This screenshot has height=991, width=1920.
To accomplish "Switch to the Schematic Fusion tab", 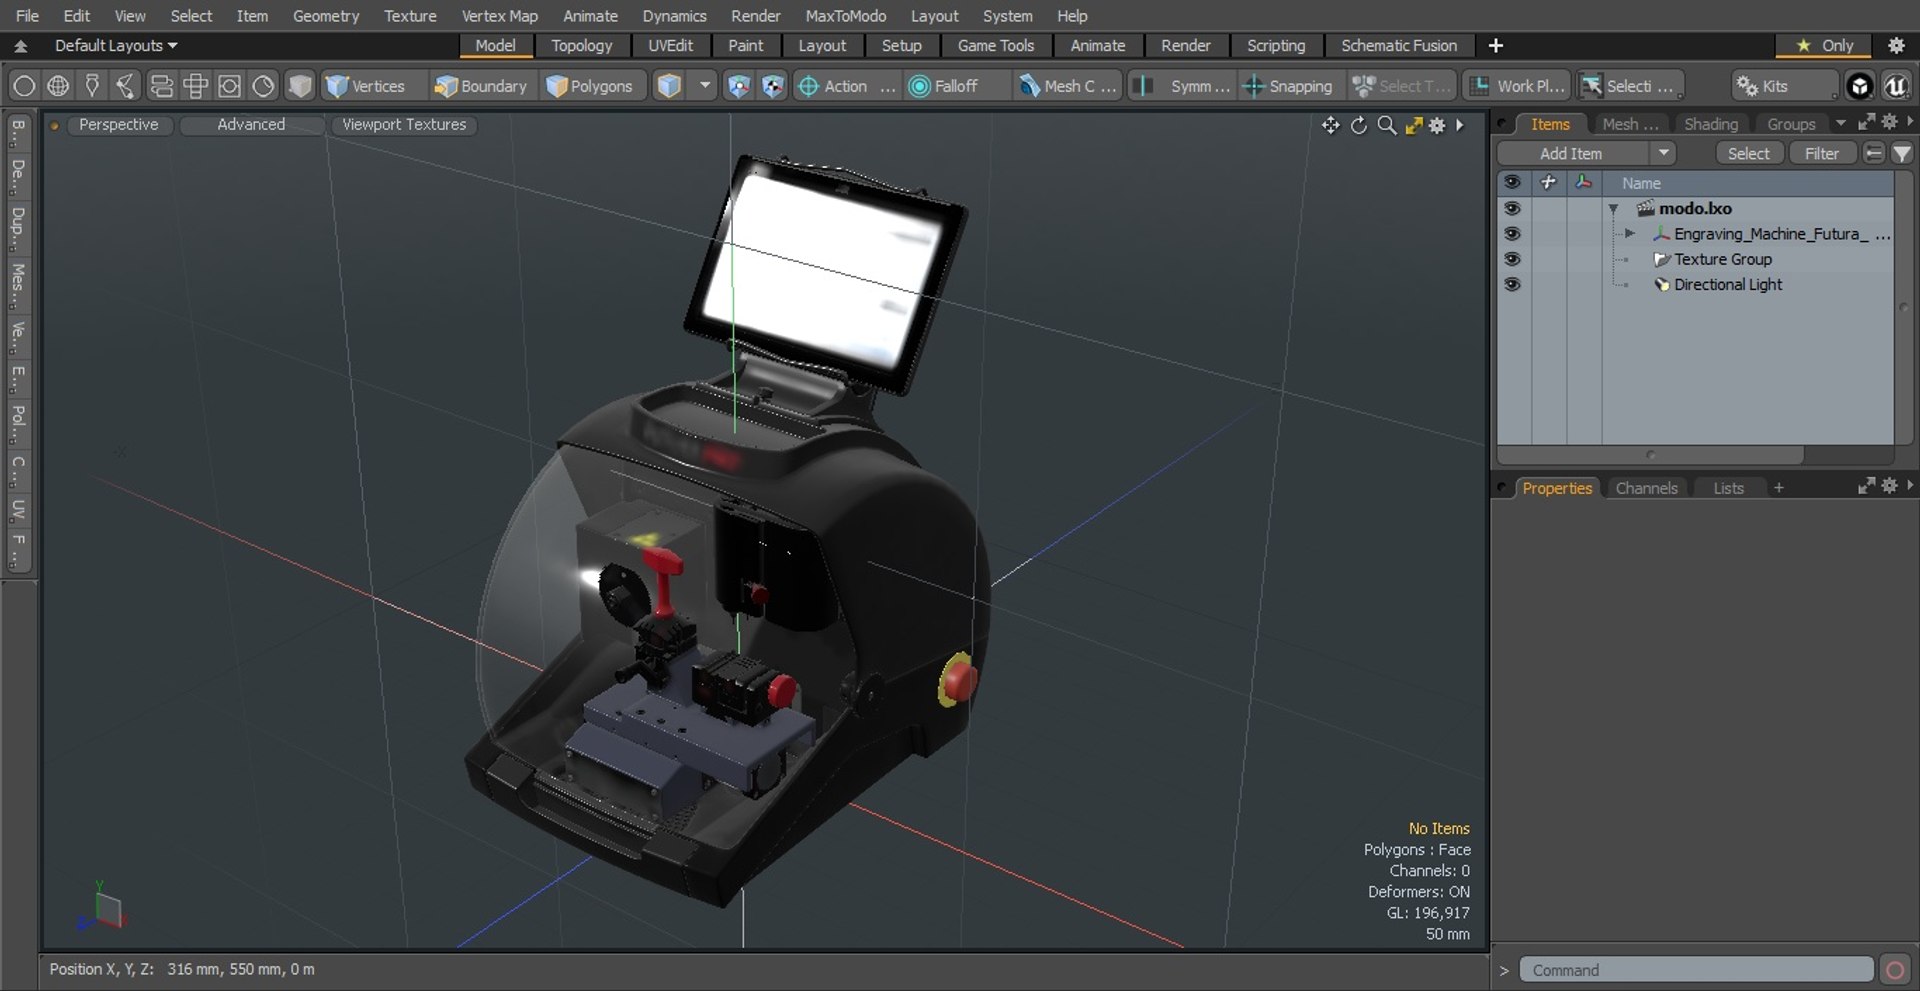I will 1398,45.
